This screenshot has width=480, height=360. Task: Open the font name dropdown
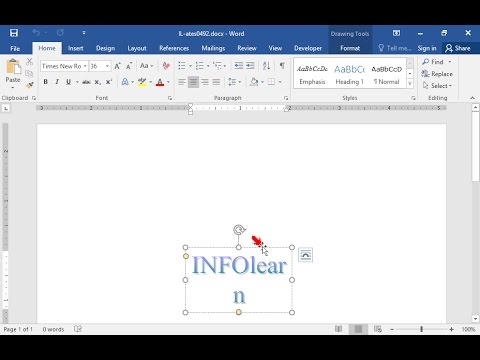click(85, 66)
